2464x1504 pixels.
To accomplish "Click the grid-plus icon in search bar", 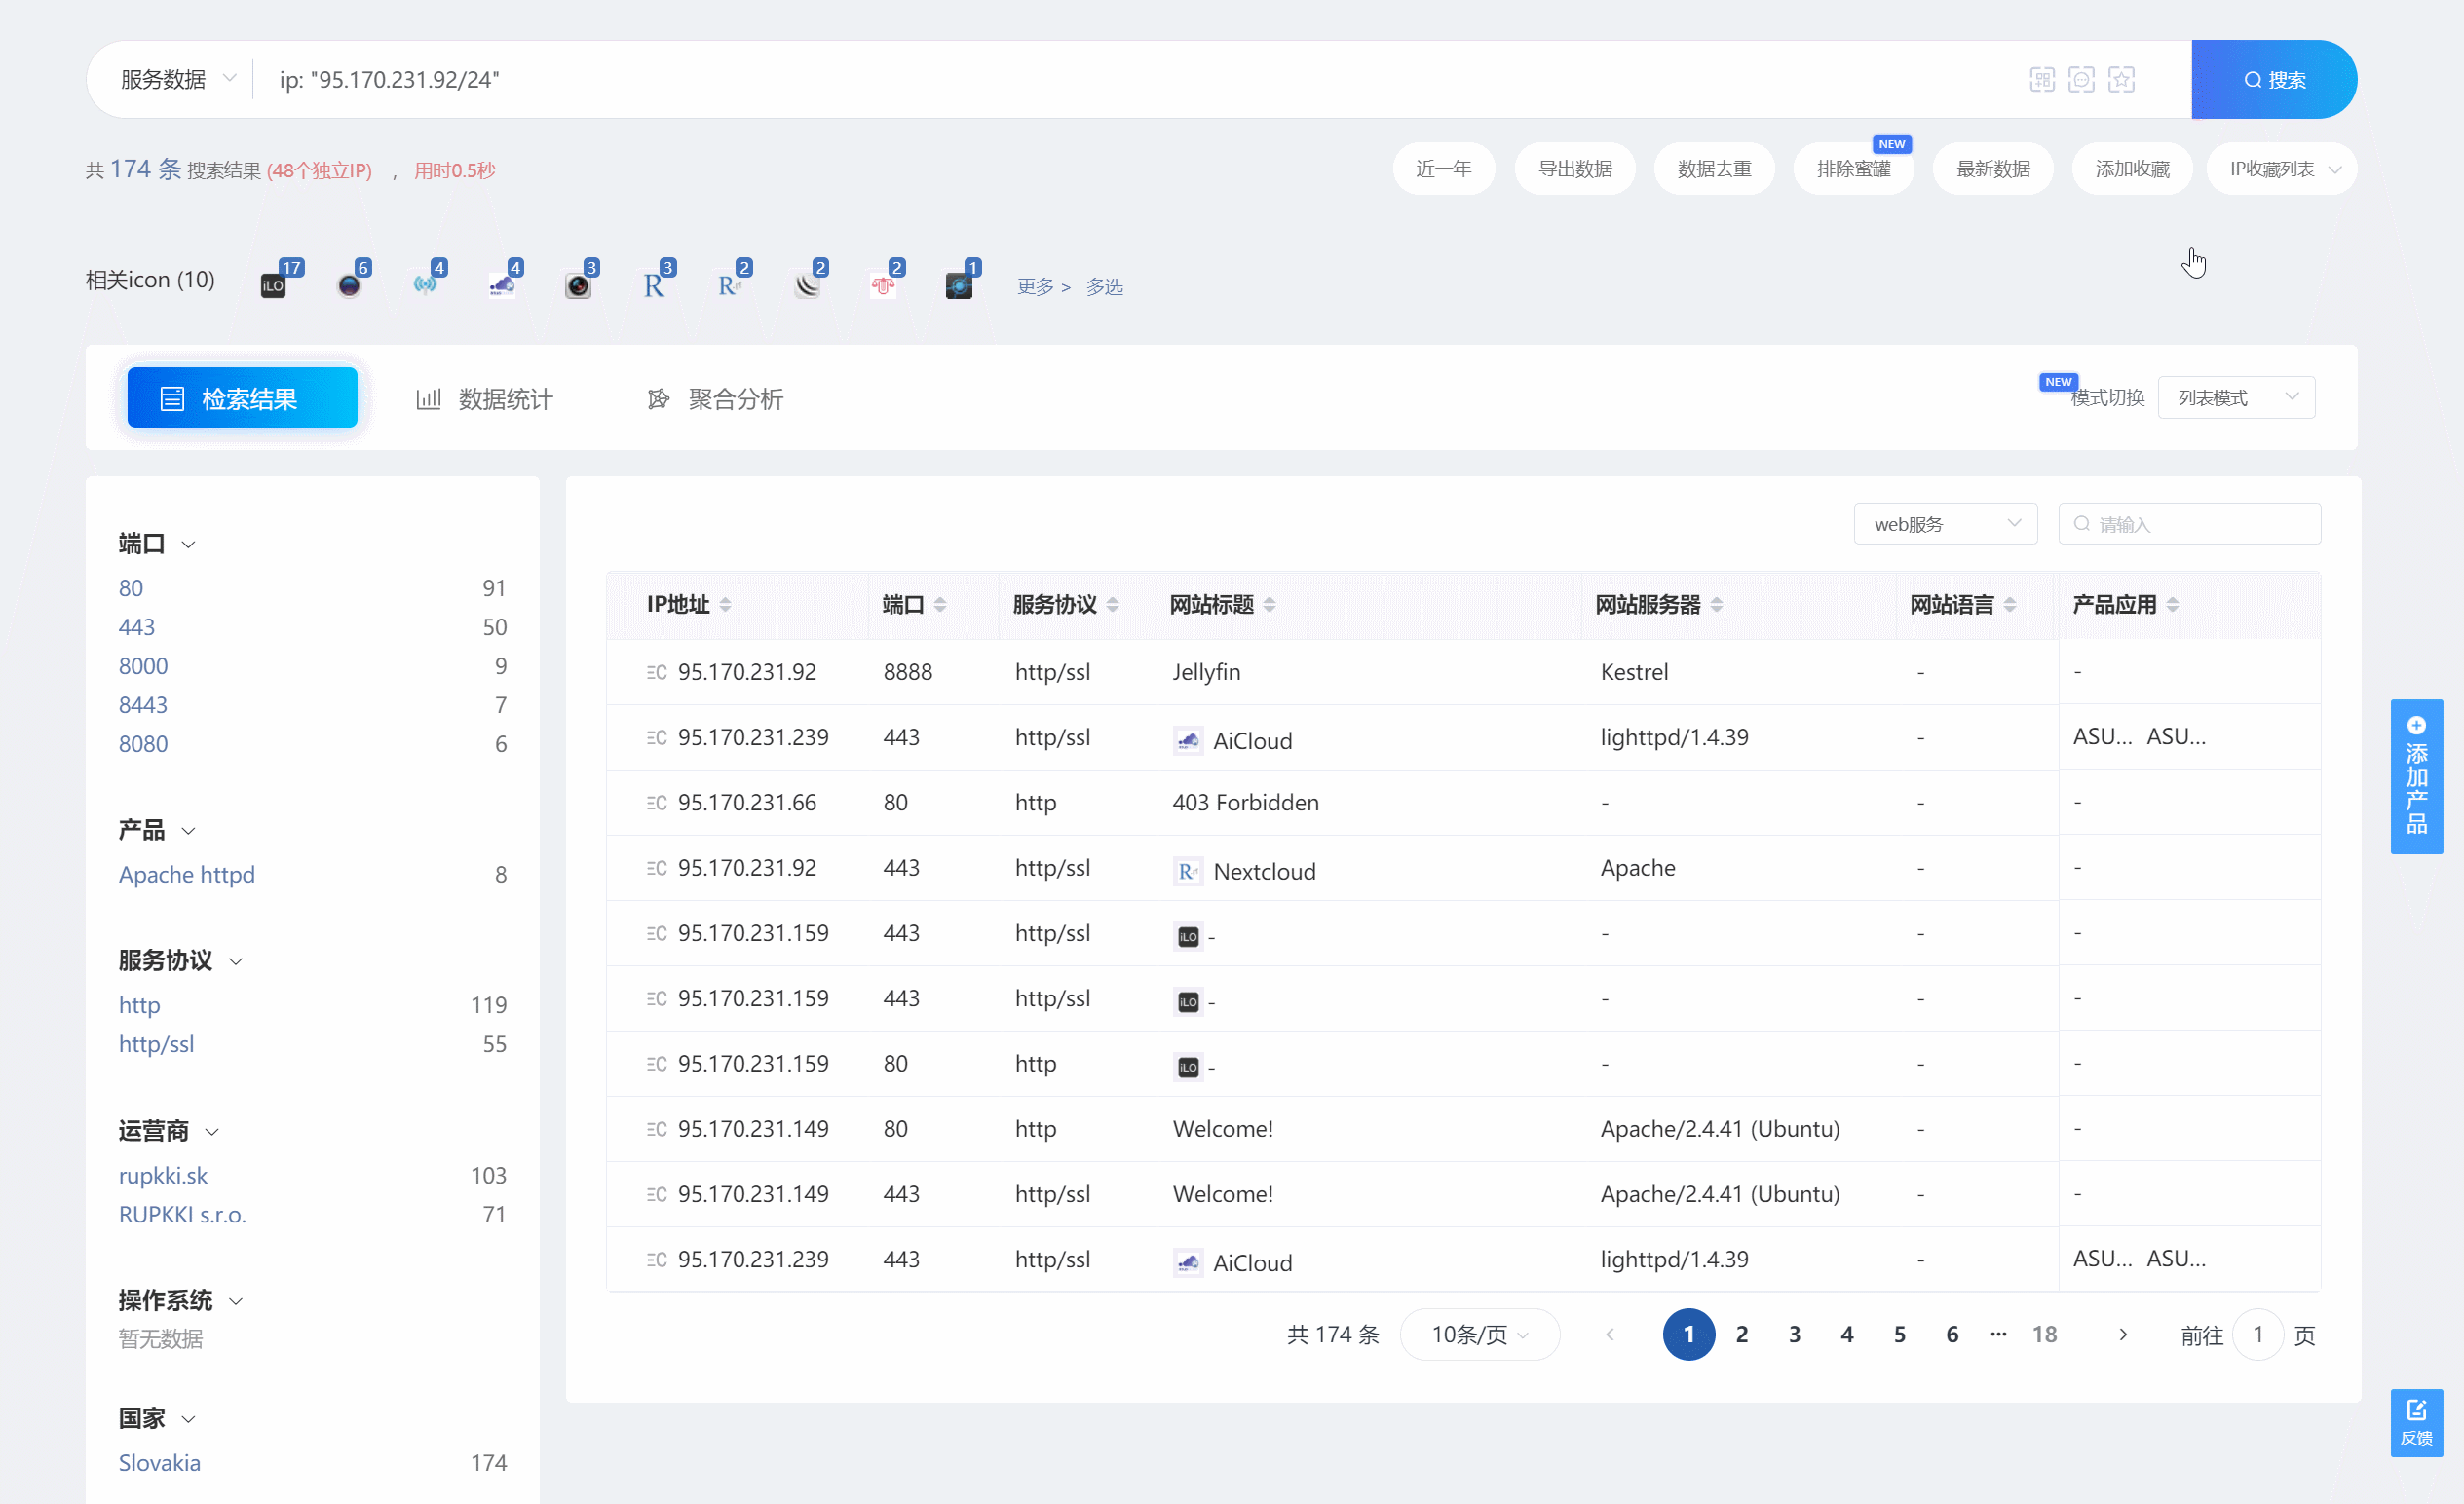I will (2042, 79).
